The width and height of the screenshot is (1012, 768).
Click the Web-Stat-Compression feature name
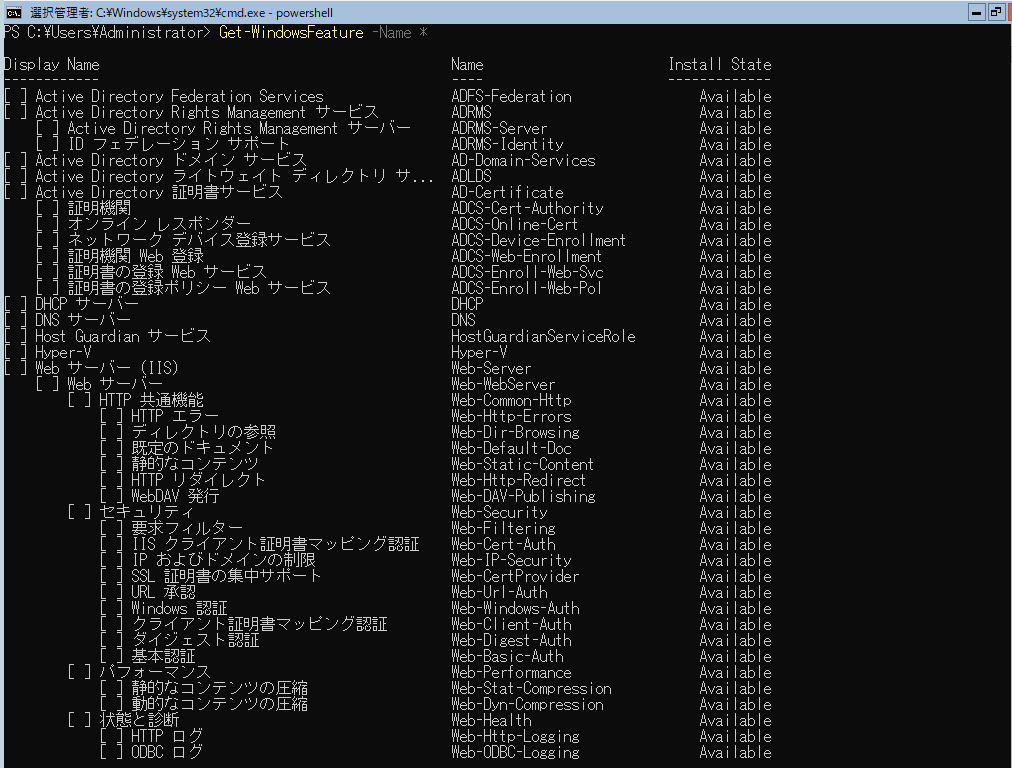pyautogui.click(x=531, y=689)
